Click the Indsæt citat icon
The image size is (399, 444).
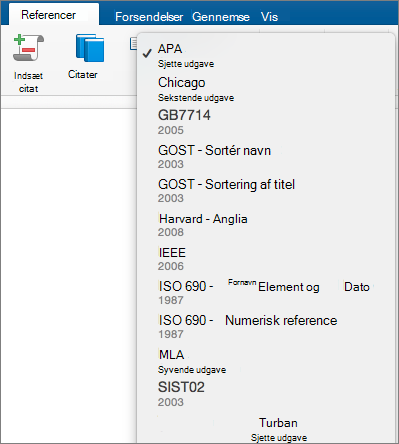[x=28, y=48]
